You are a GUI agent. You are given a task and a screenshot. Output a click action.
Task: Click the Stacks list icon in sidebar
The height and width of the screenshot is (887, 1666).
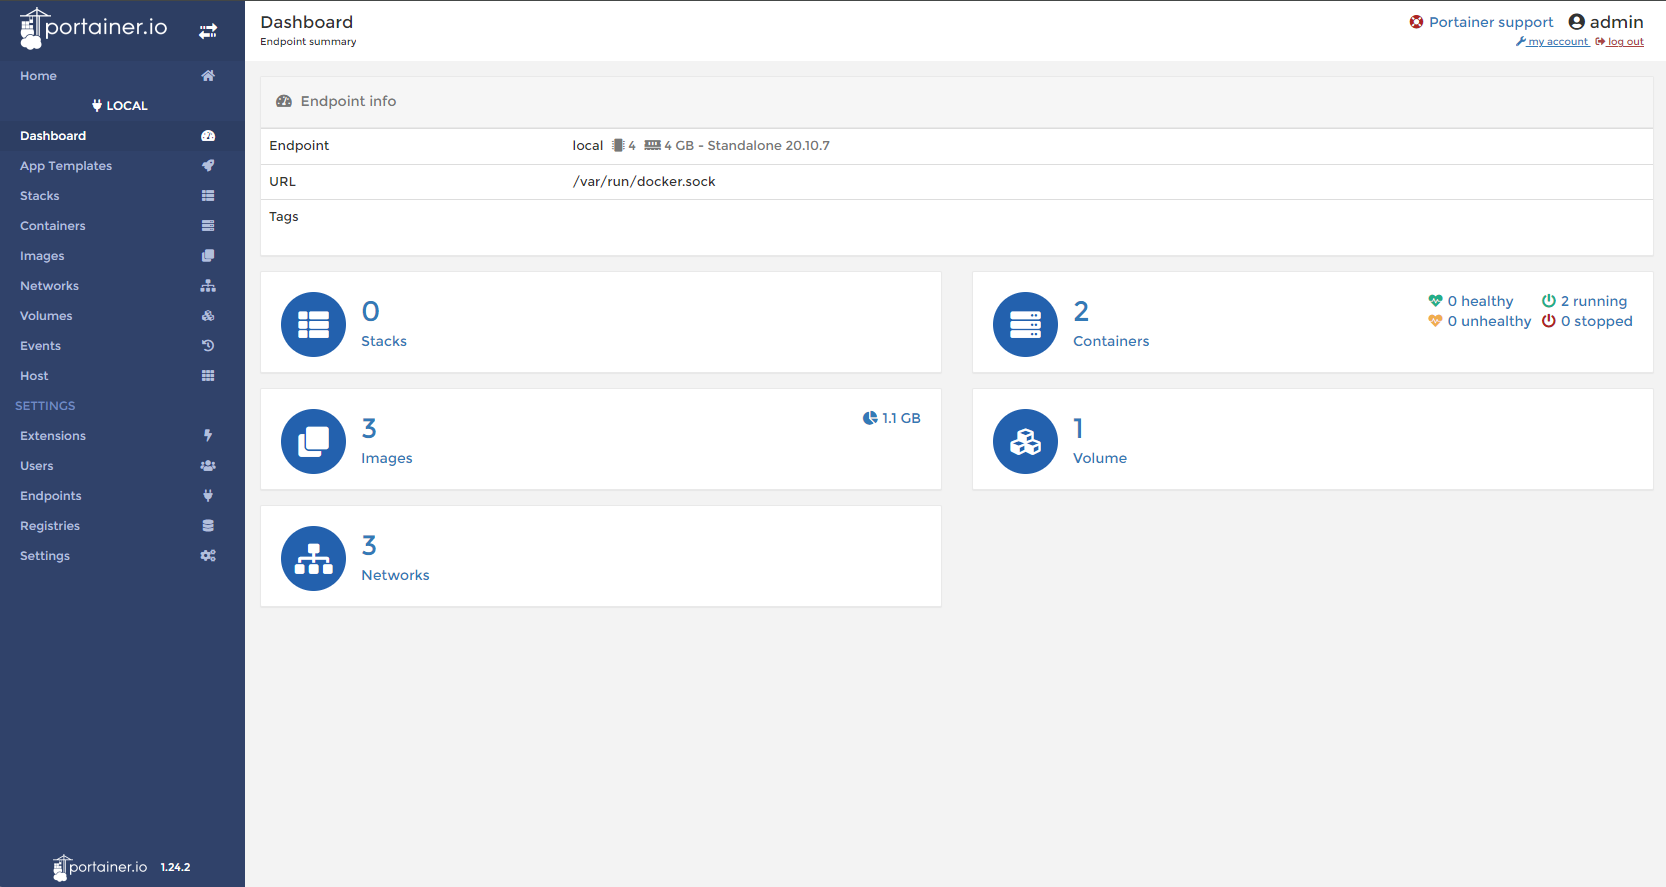[x=208, y=196]
